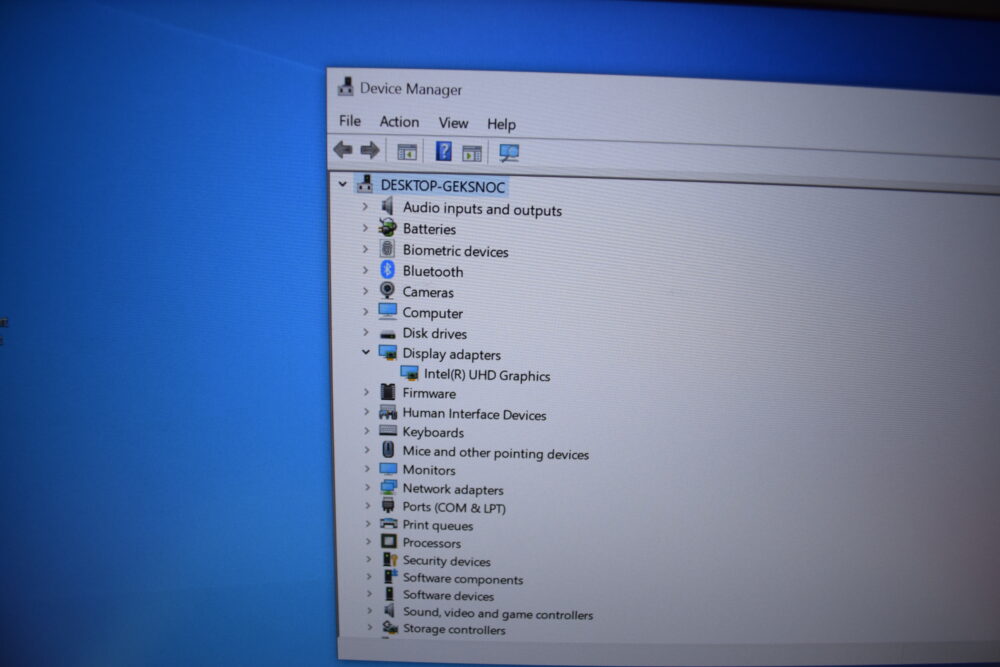Click the Keyboards category icon

click(388, 431)
